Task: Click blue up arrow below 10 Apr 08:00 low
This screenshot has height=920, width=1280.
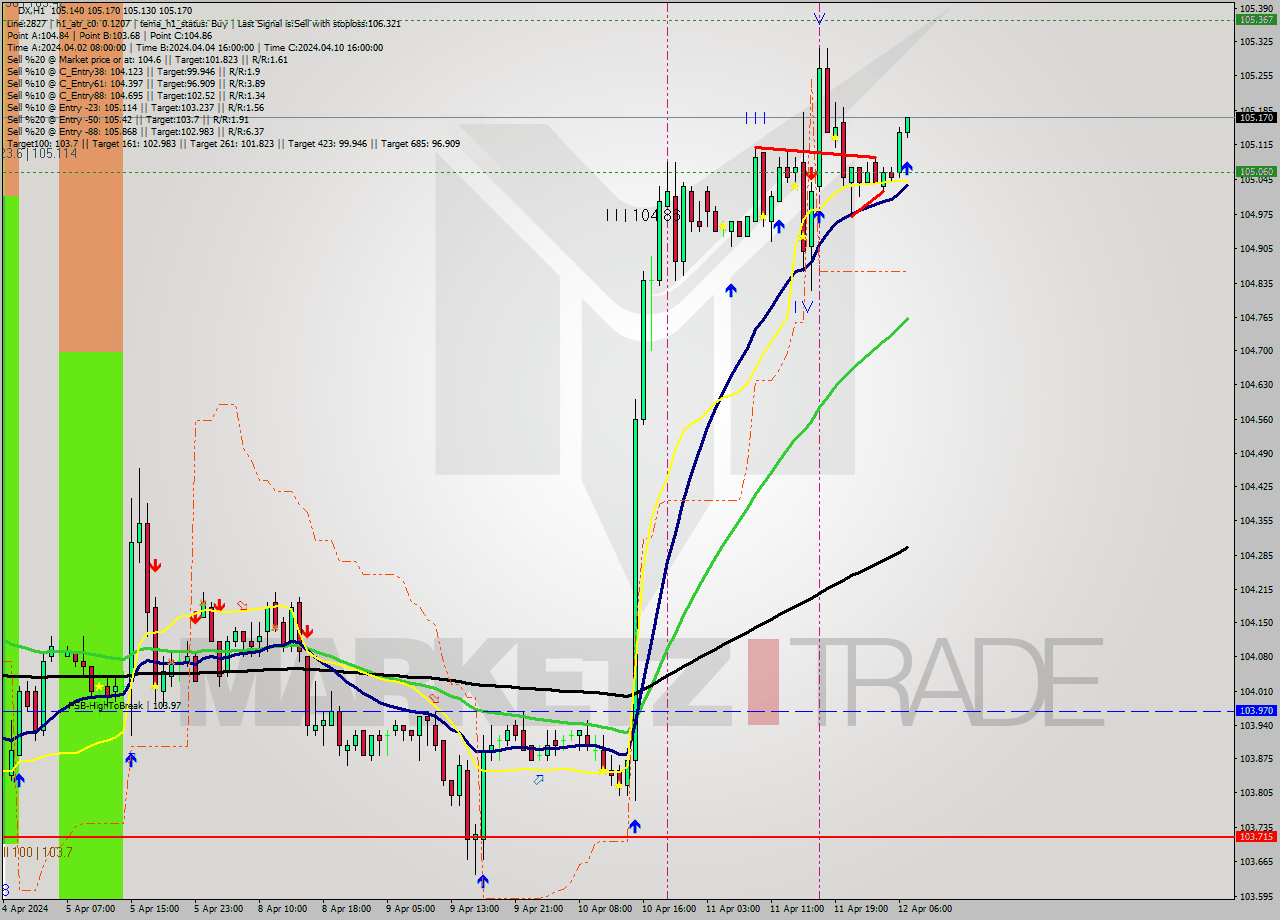Action: [634, 827]
